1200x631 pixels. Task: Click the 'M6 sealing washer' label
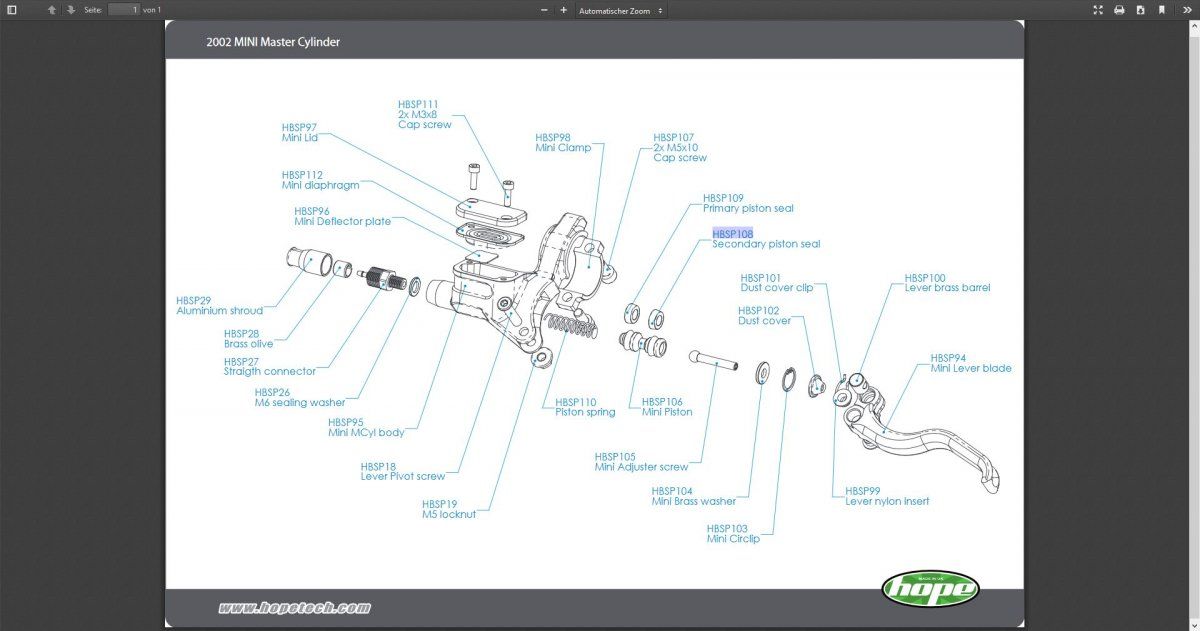click(x=300, y=403)
